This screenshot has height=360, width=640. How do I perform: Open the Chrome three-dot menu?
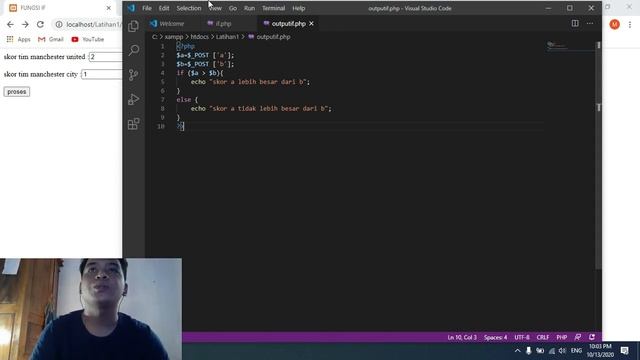[630, 24]
